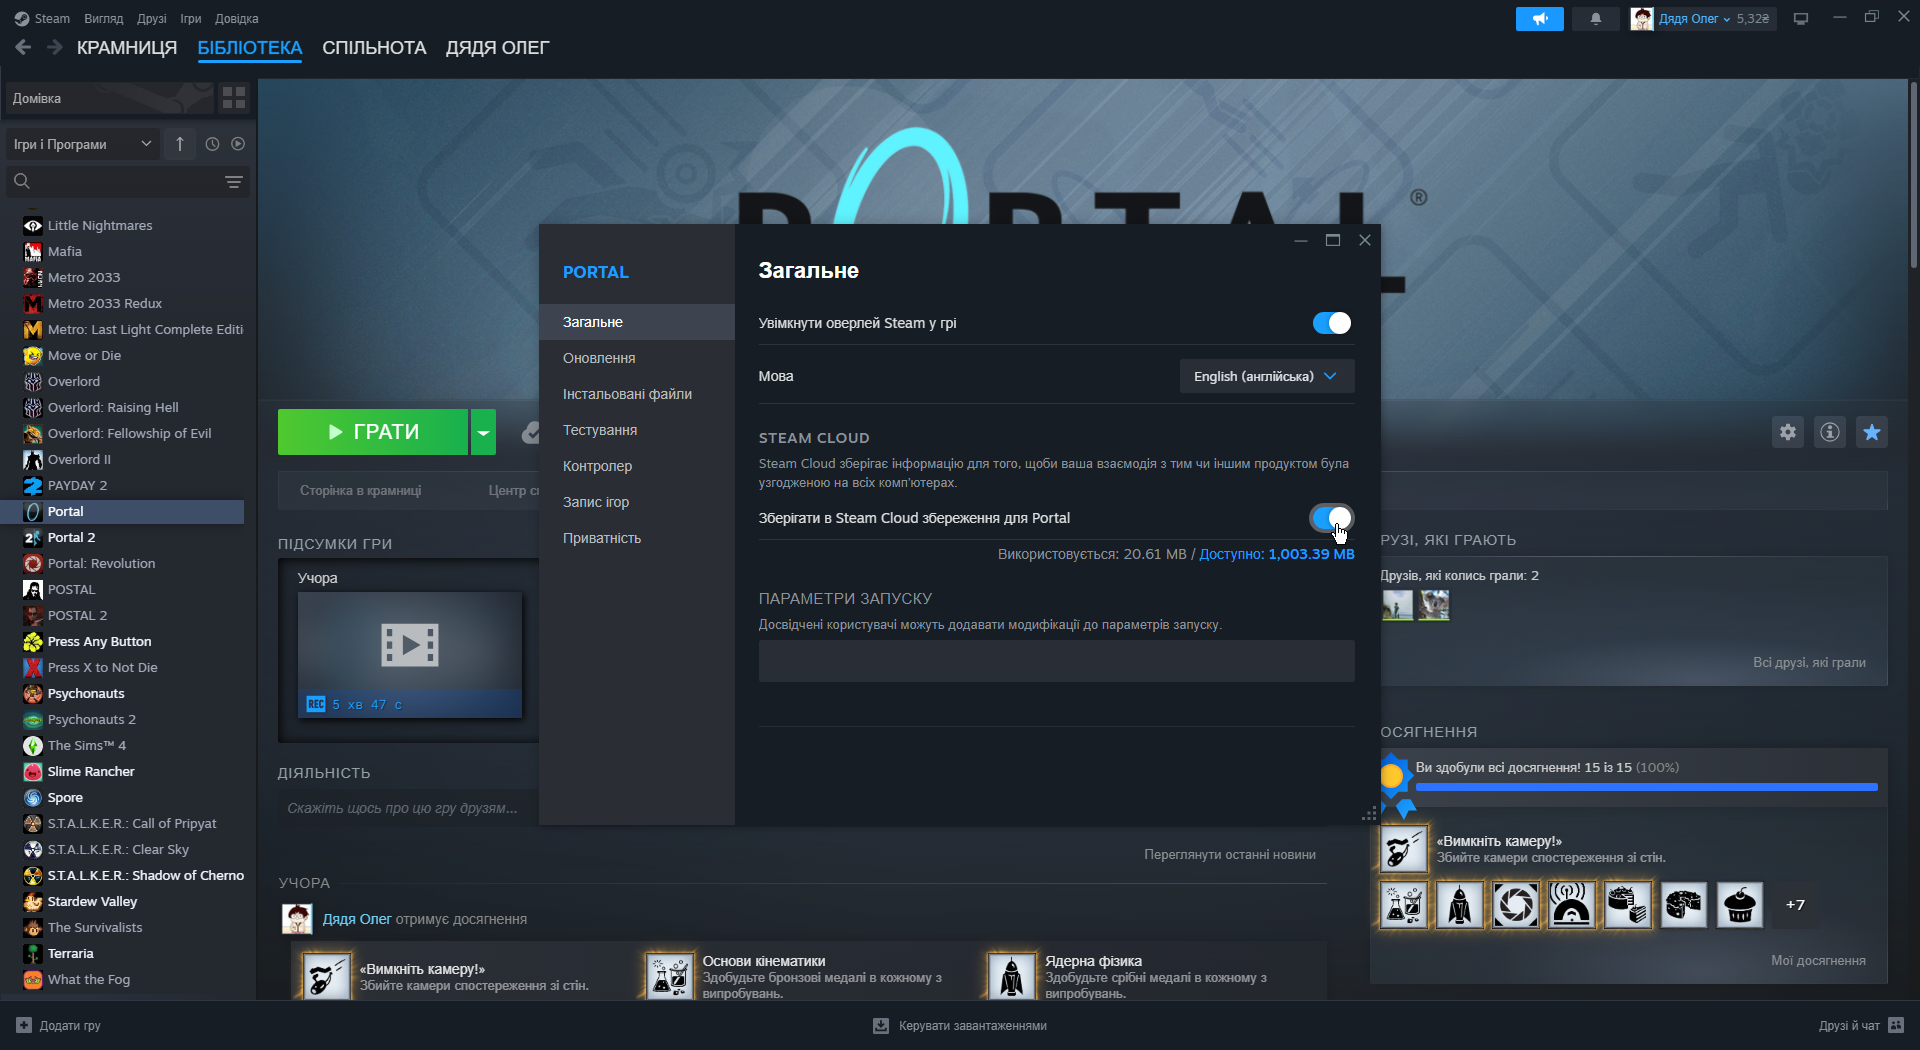Click the cupcake achievement icon
The height and width of the screenshot is (1050, 1920).
1740,905
